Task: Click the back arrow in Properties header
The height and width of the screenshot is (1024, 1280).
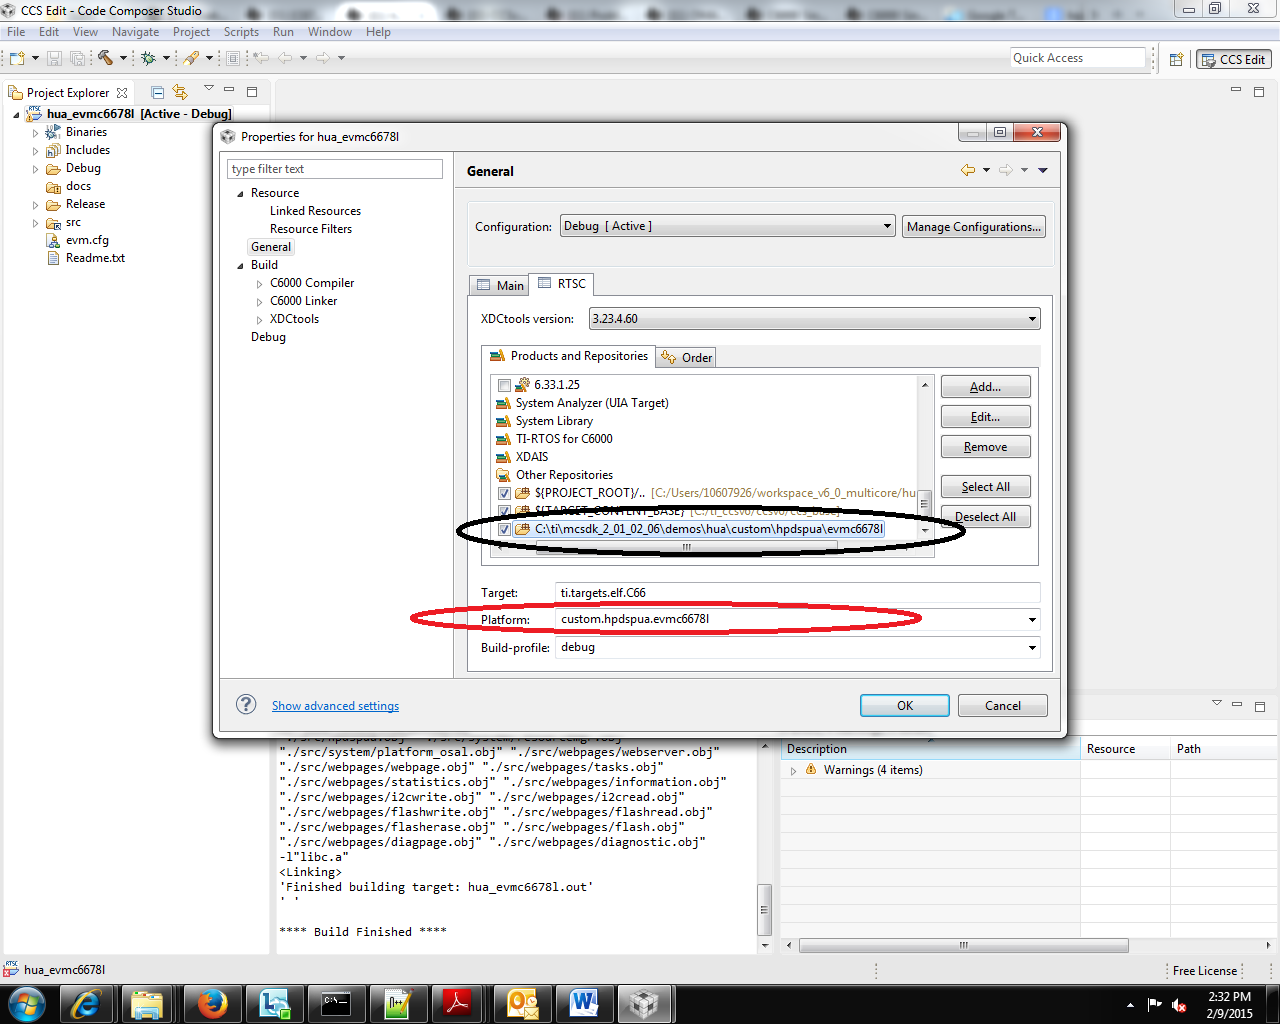Action: [x=968, y=170]
